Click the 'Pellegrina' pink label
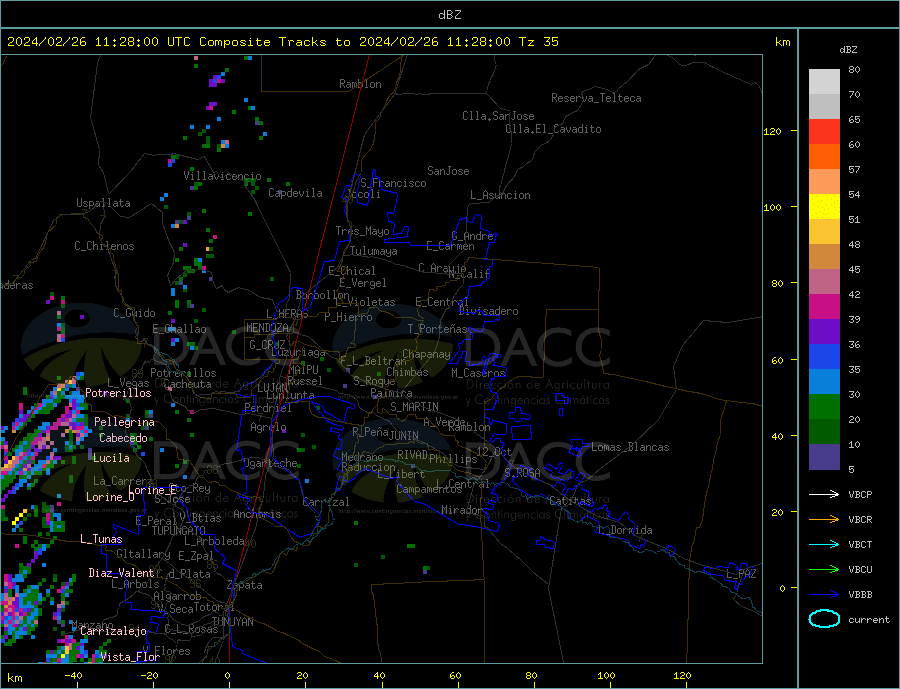 pyautogui.click(x=125, y=422)
